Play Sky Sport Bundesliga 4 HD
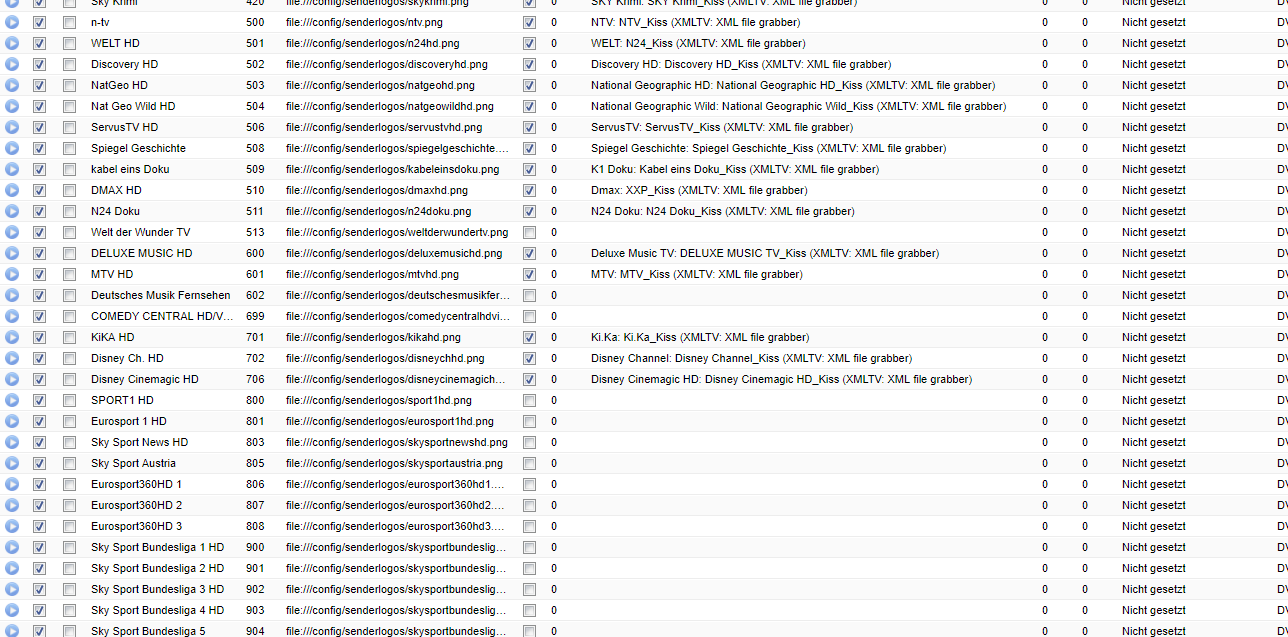 (x=12, y=610)
